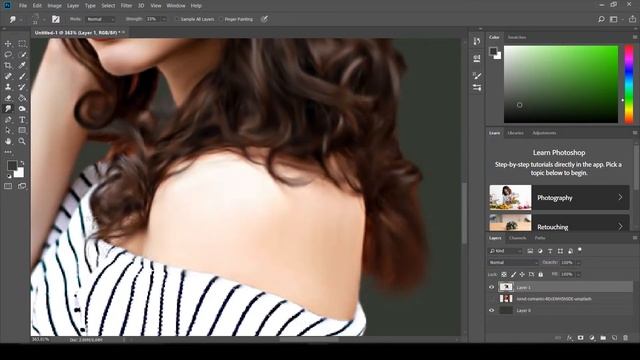Open the Filter menu
Image resolution: width=640 pixels, height=360 pixels.
pos(127,6)
